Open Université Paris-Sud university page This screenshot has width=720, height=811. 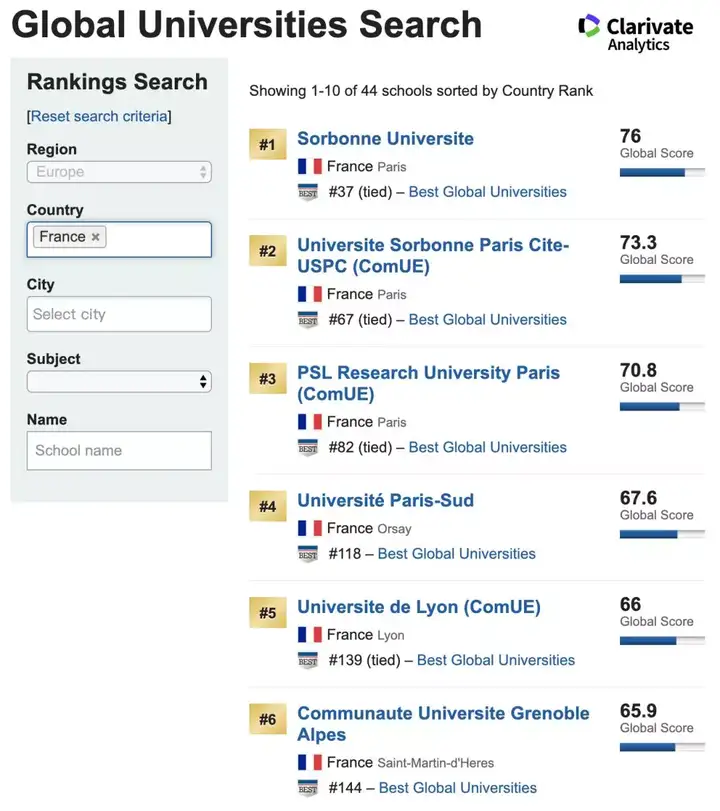click(x=385, y=500)
